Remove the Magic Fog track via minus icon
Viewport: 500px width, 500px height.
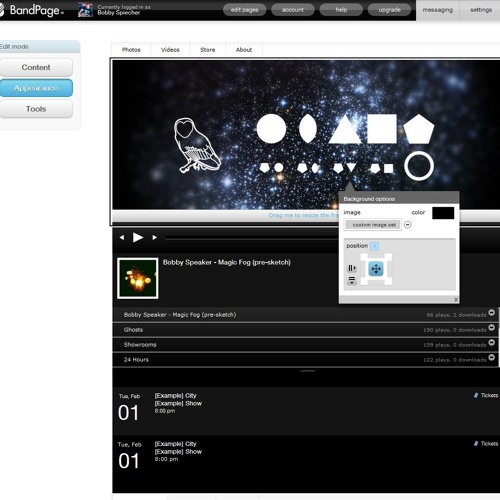(x=491, y=312)
